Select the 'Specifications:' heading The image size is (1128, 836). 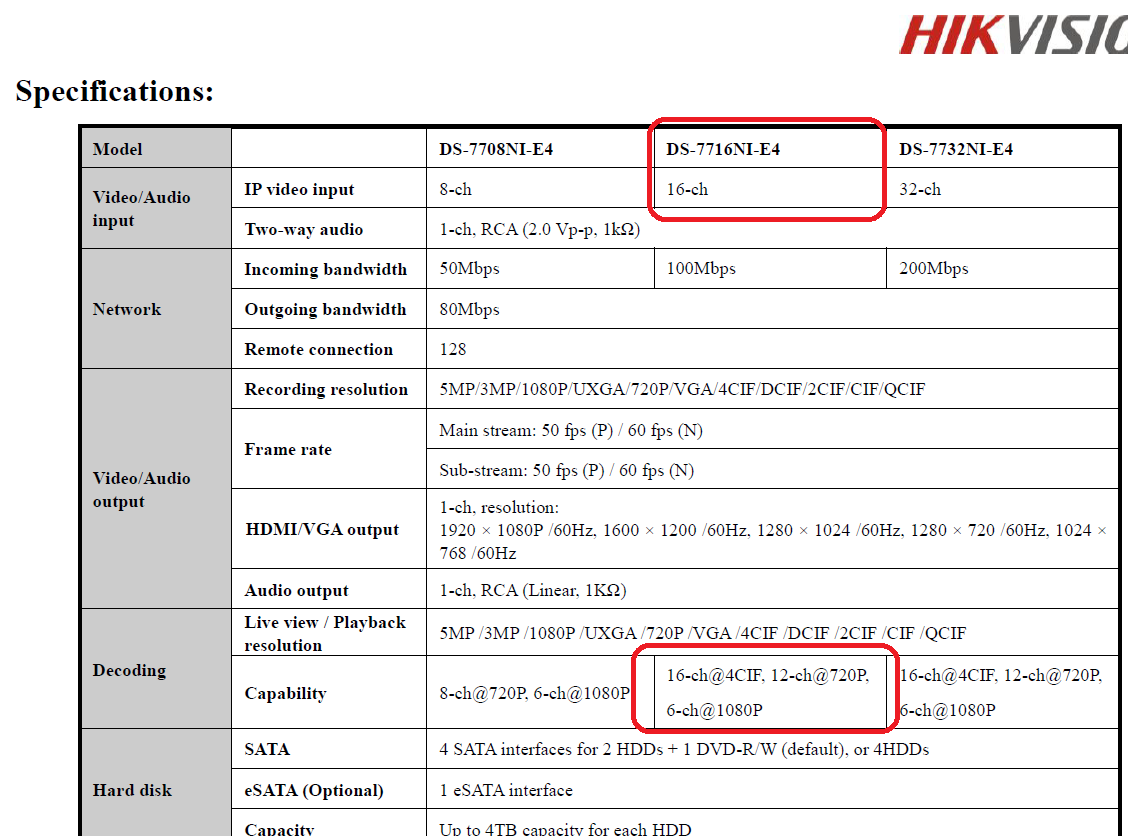[x=114, y=91]
